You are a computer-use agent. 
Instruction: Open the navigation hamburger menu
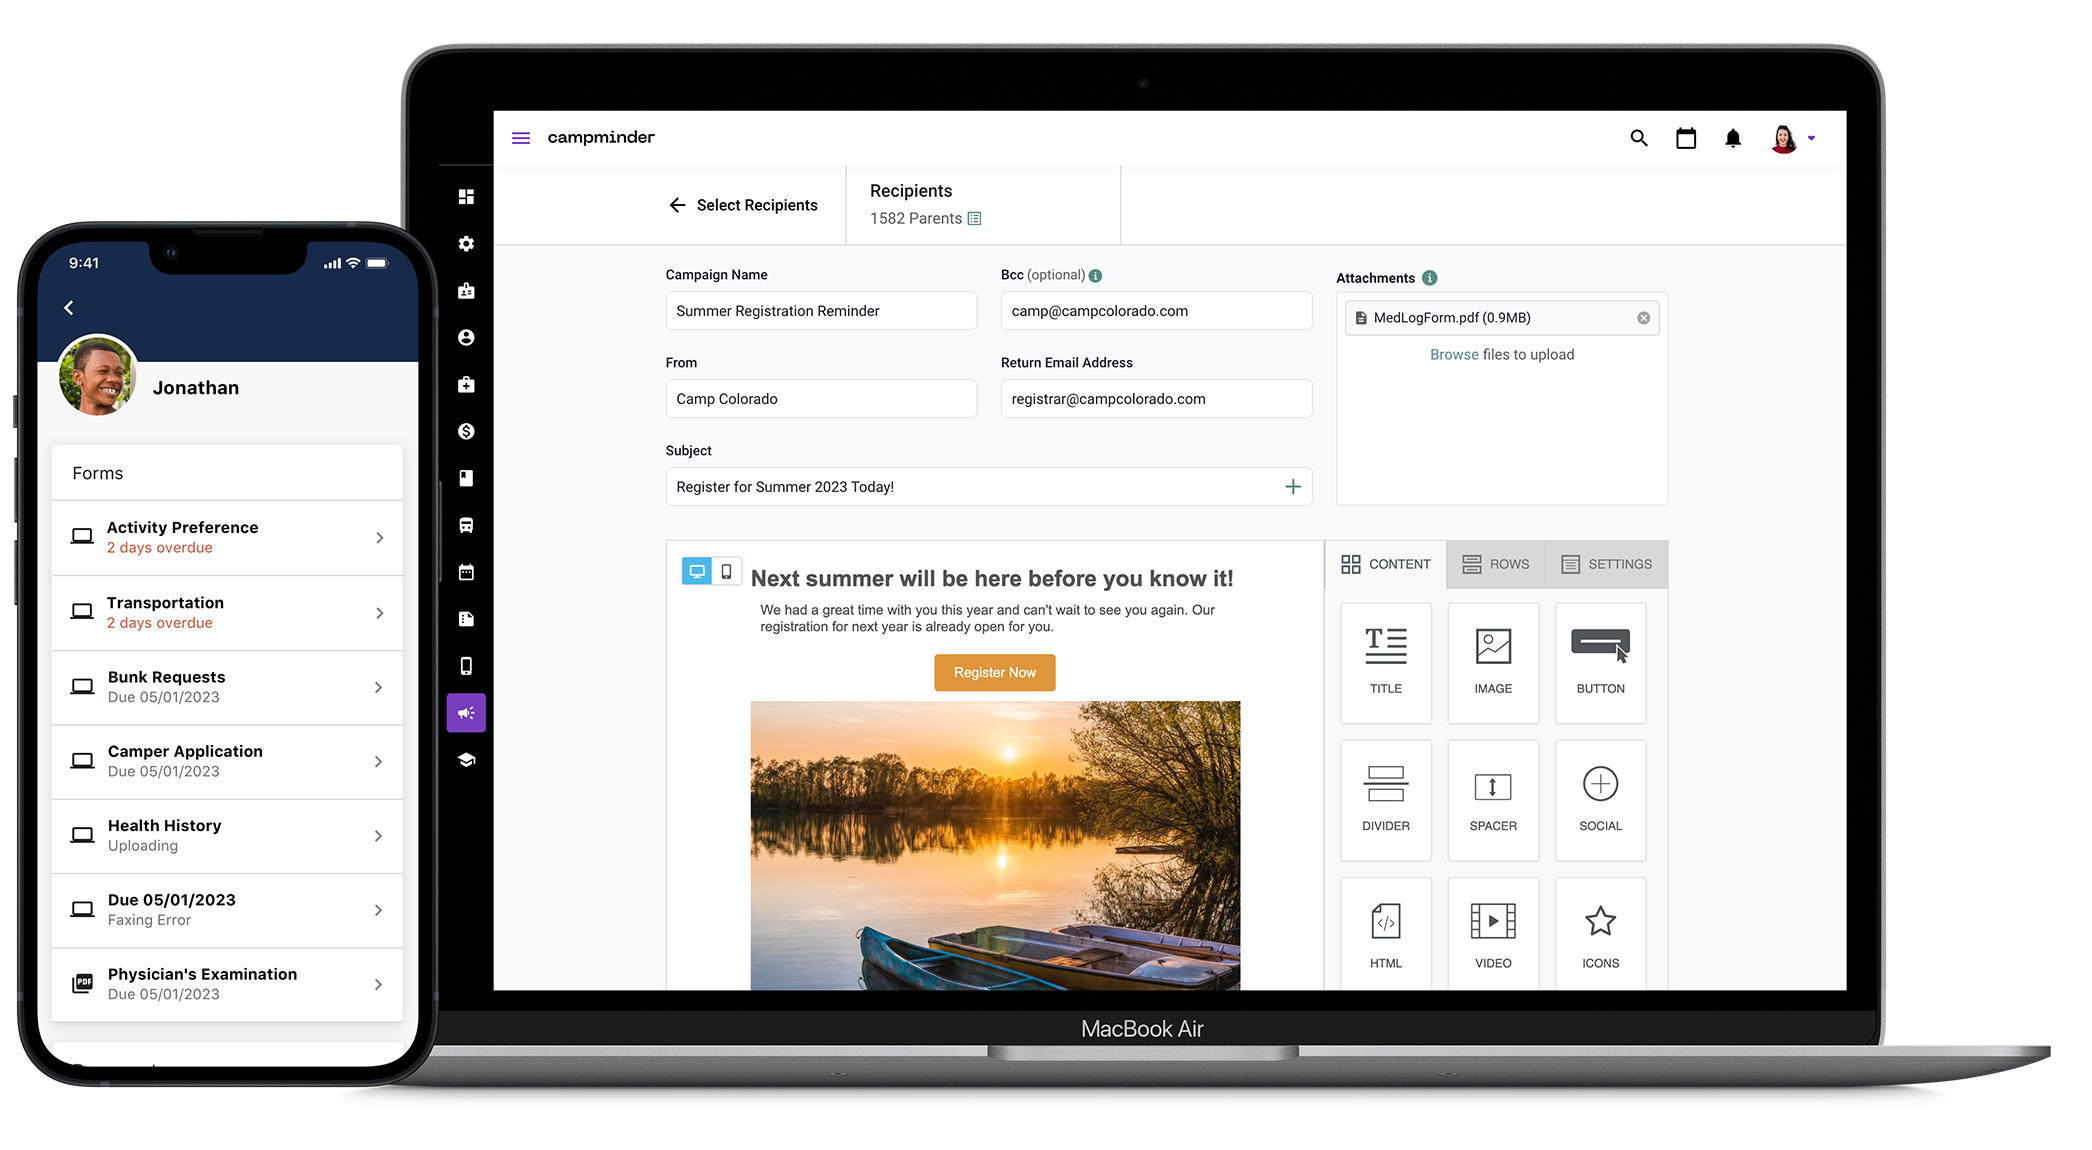coord(521,136)
